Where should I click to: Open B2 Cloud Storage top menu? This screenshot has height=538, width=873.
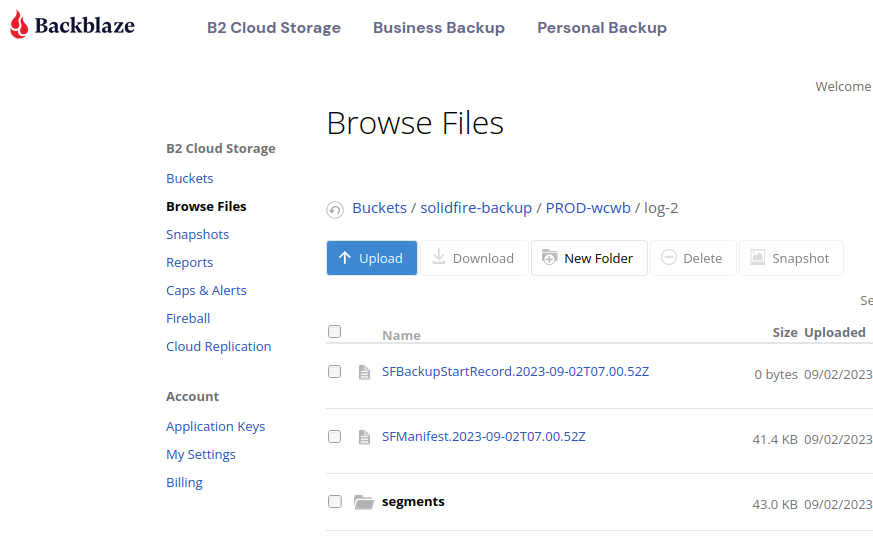pos(274,28)
